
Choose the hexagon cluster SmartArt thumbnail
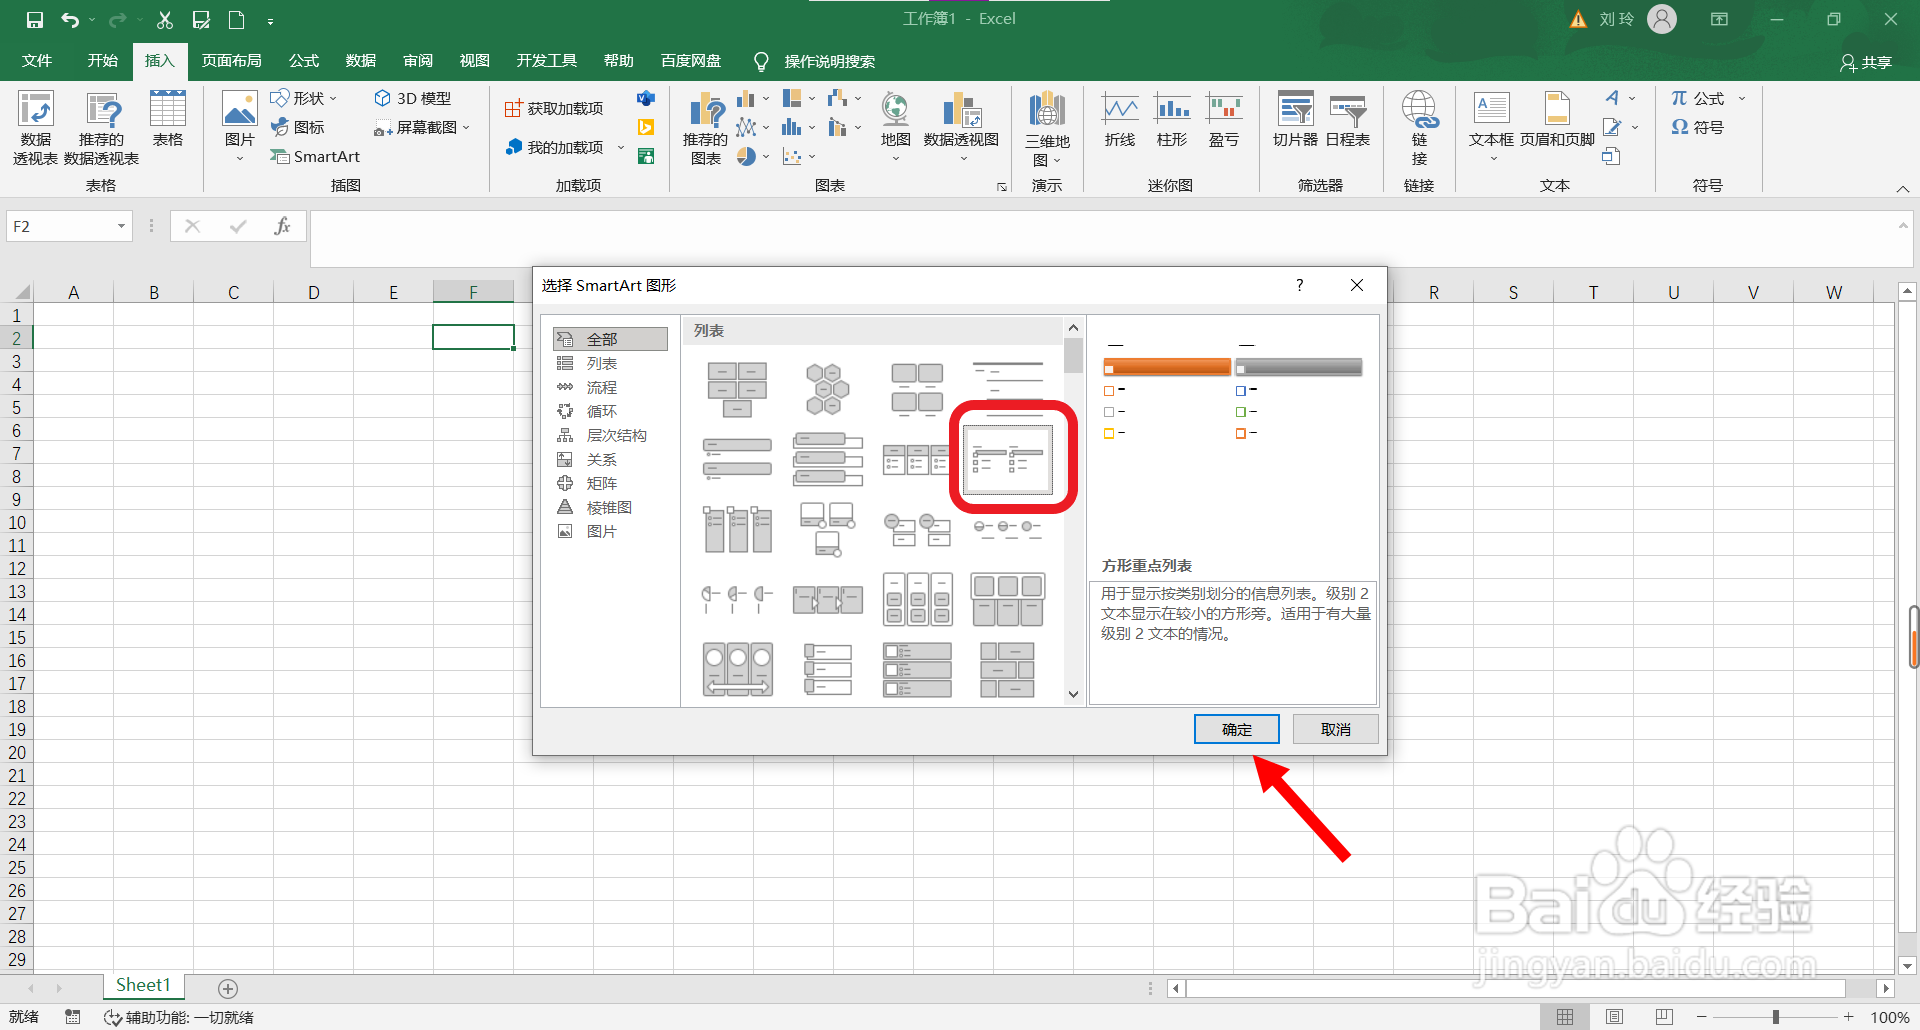(827, 389)
